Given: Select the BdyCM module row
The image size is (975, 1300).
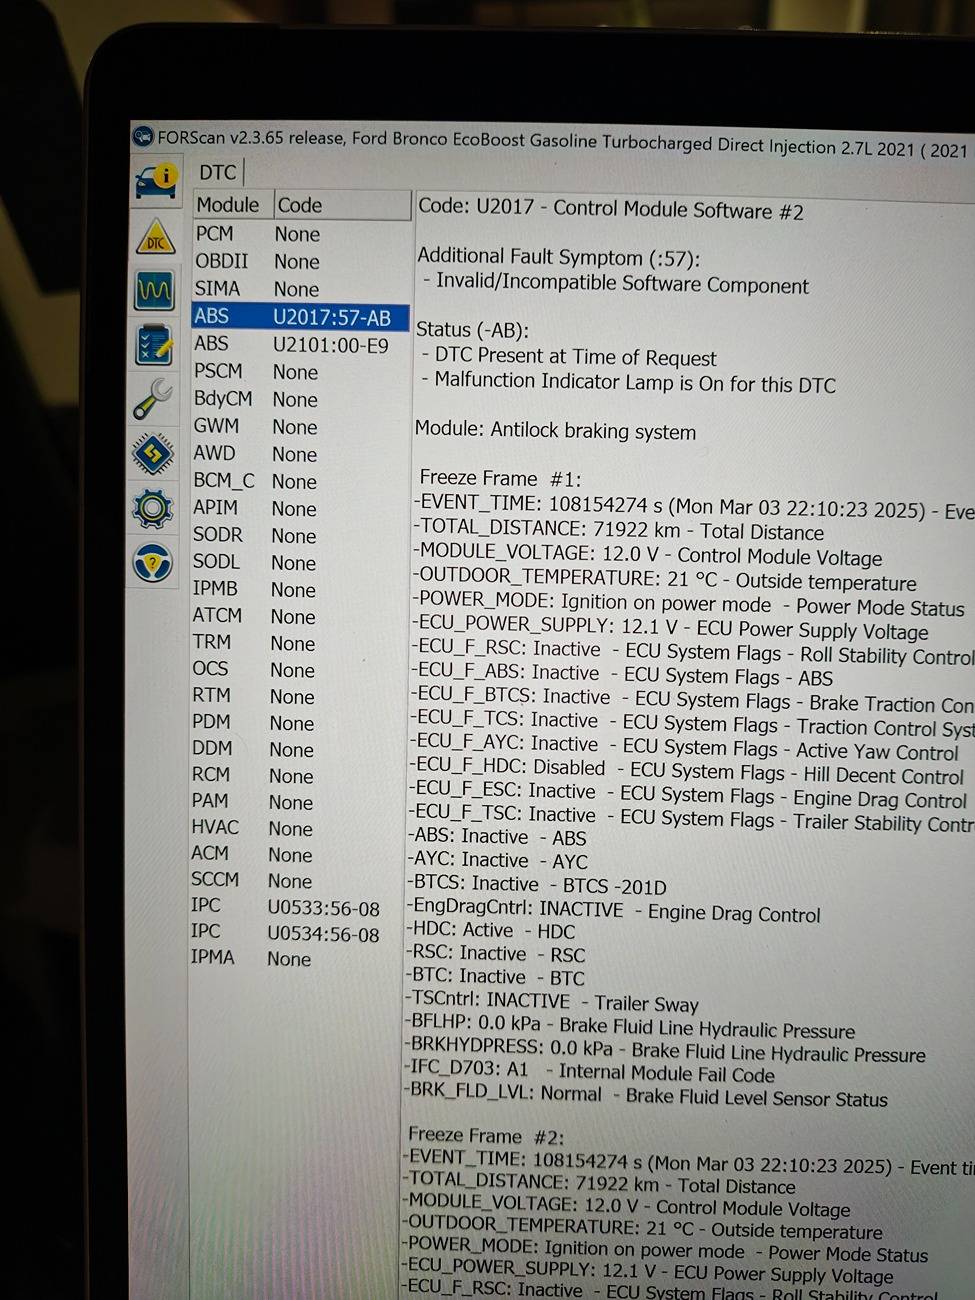Looking at the screenshot, I should (300, 399).
